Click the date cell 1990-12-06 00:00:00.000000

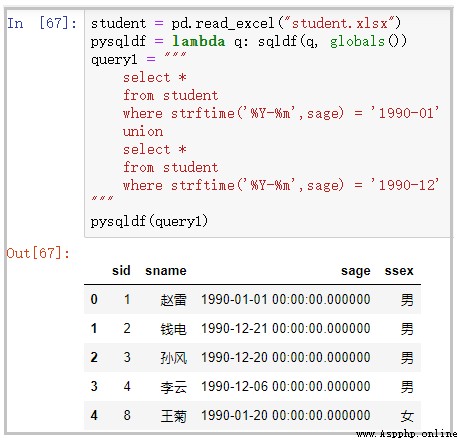click(x=286, y=386)
